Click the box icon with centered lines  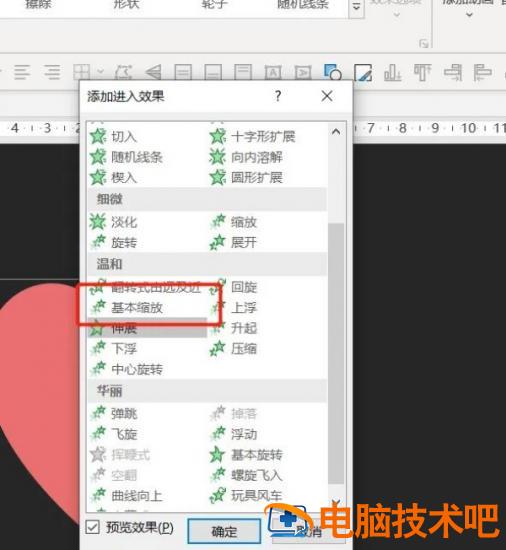tap(183, 73)
